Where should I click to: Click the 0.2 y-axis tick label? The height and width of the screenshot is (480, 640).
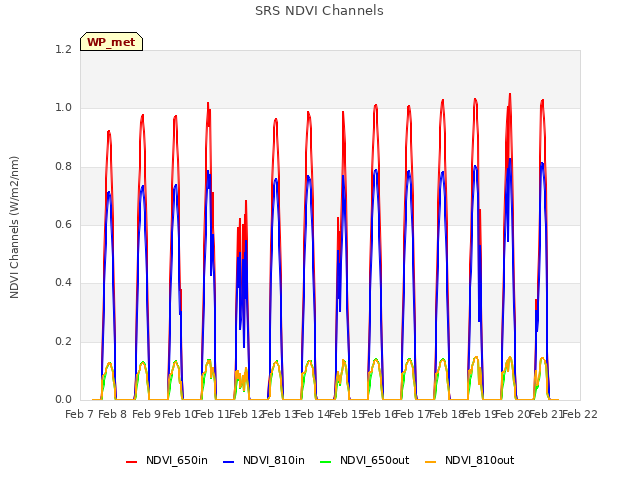(63, 342)
